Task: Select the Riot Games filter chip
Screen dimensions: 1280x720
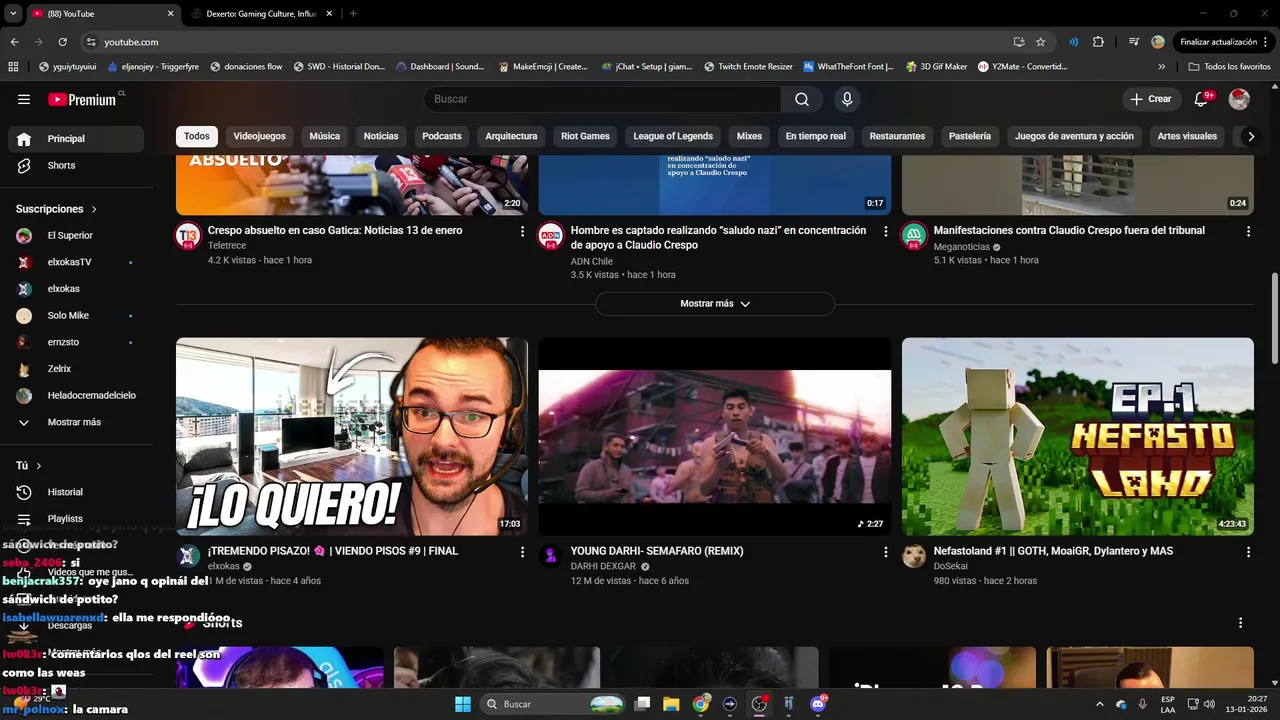Action: (585, 136)
